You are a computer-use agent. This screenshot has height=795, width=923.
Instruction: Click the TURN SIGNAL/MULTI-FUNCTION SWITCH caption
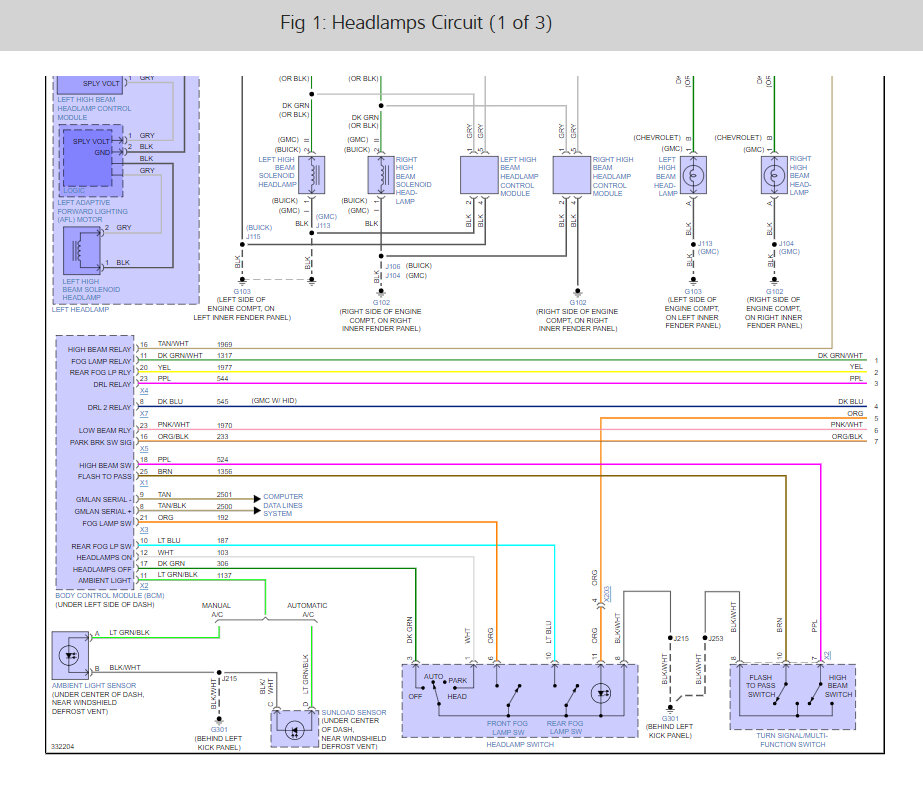tap(792, 740)
